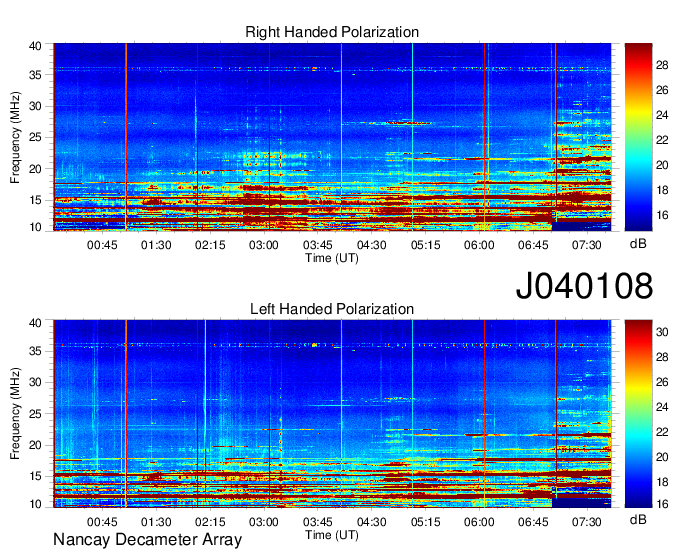Click the 40 MHz tick on the top plot
The image size is (680, 552).
coord(35,46)
